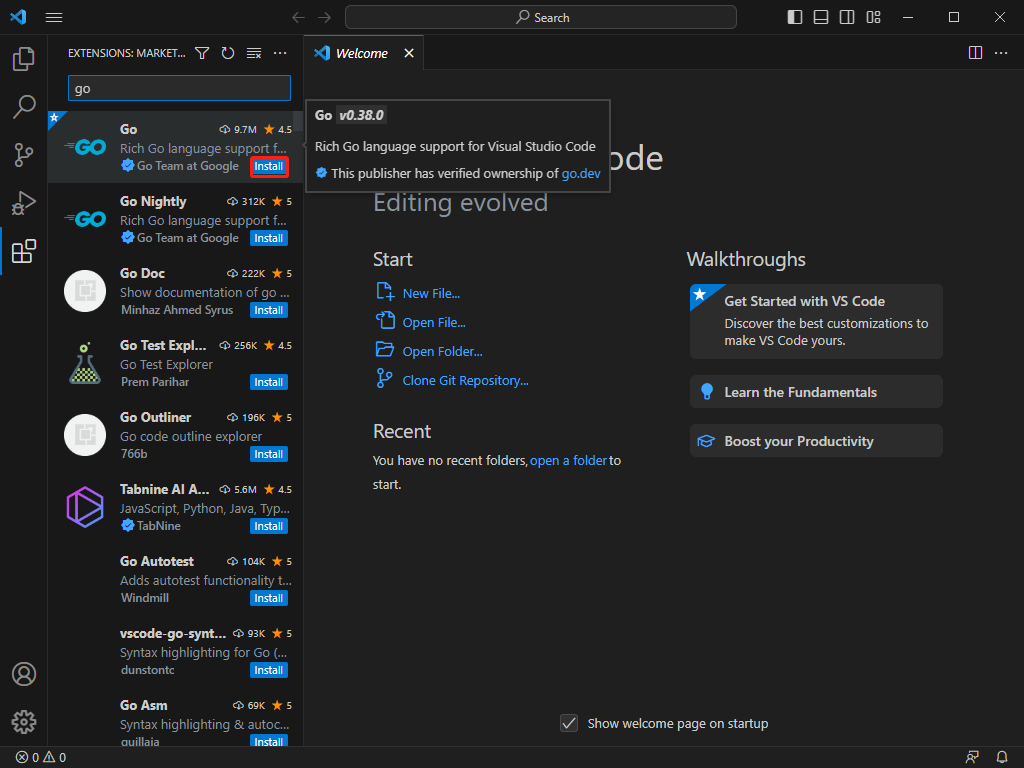Select the Go Doc extension icon
This screenshot has width=1024, height=768.
(x=85, y=291)
